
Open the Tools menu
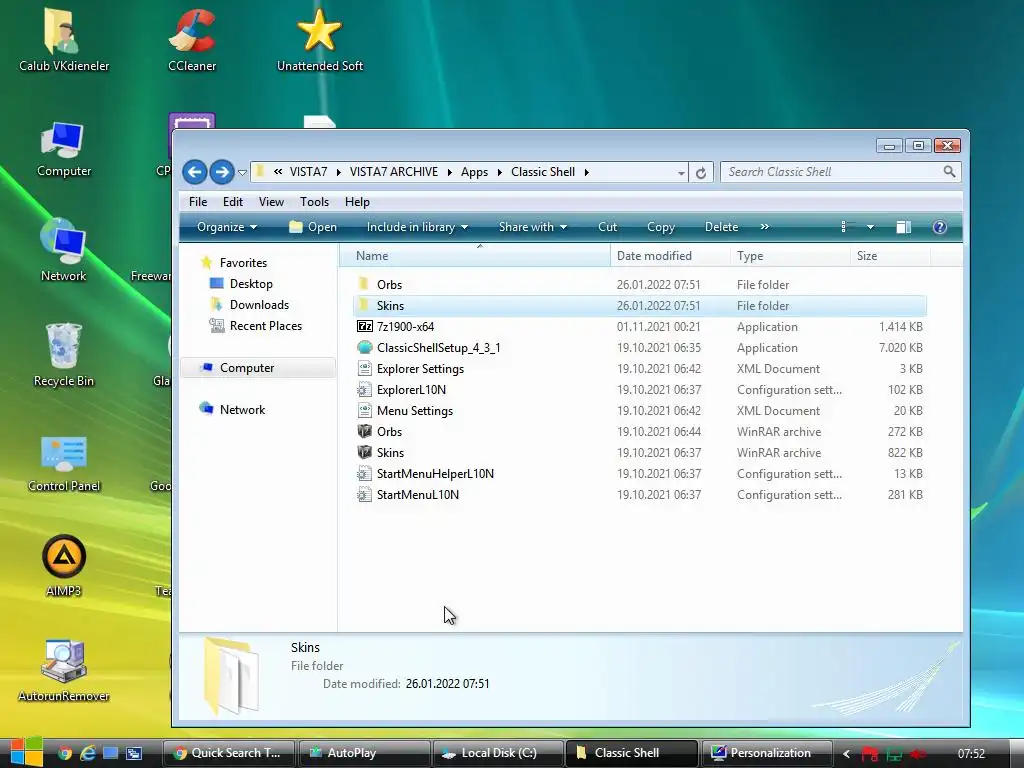314,202
